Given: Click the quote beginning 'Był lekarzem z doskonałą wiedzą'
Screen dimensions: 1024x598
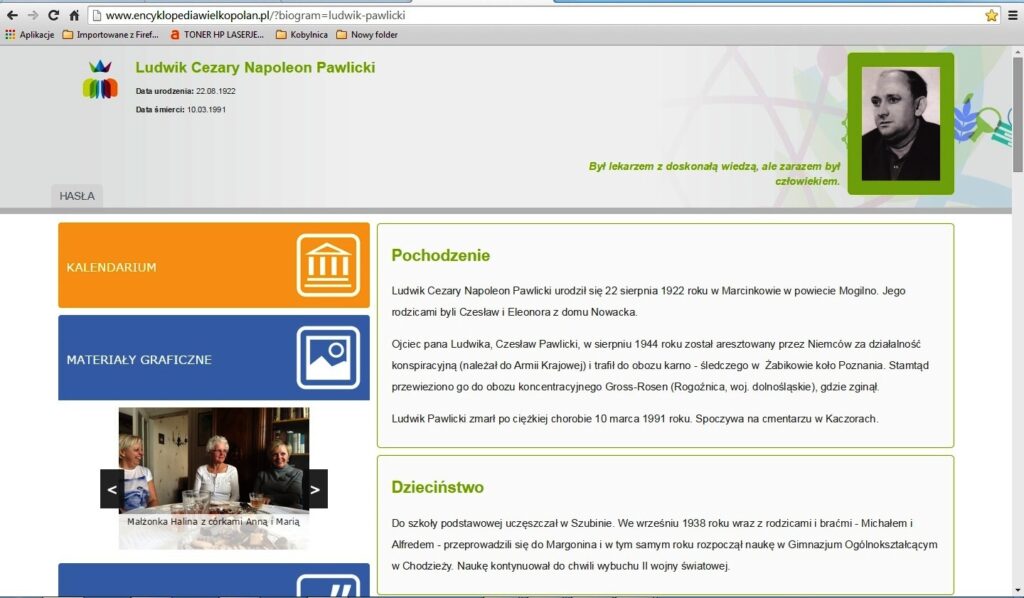Looking at the screenshot, I should pos(714,174).
